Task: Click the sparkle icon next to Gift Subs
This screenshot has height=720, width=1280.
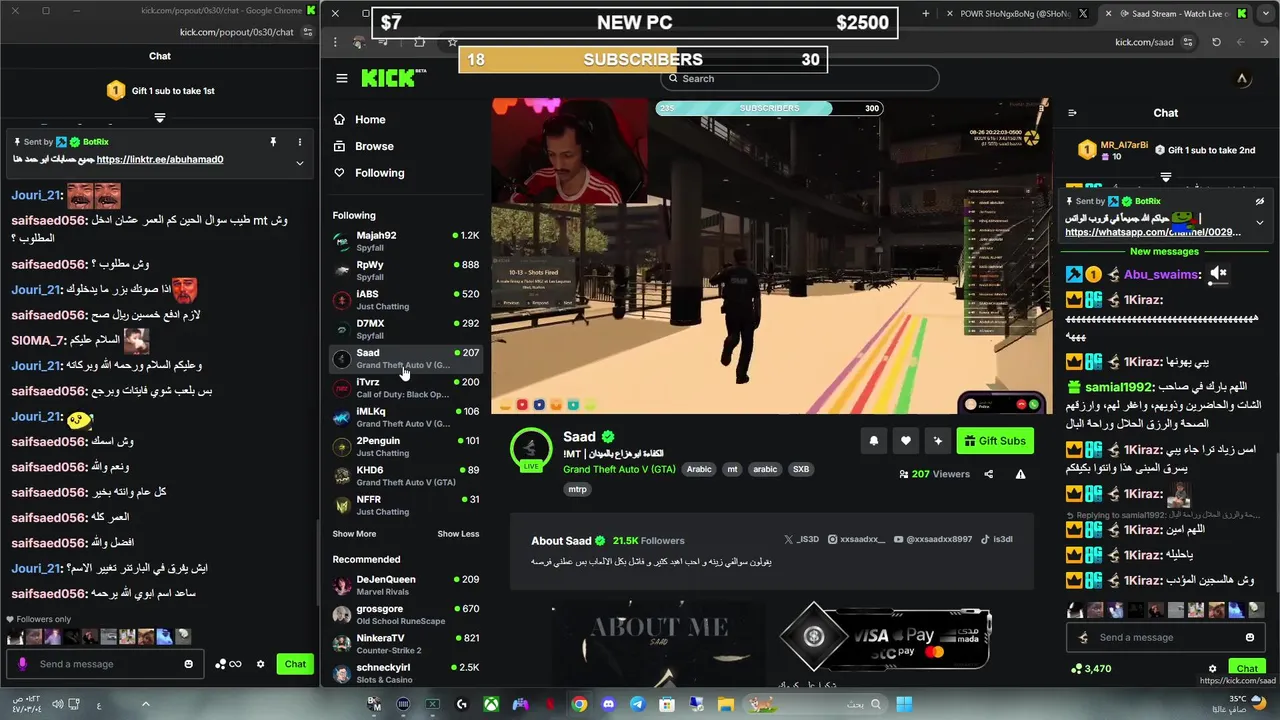Action: pyautogui.click(x=938, y=441)
